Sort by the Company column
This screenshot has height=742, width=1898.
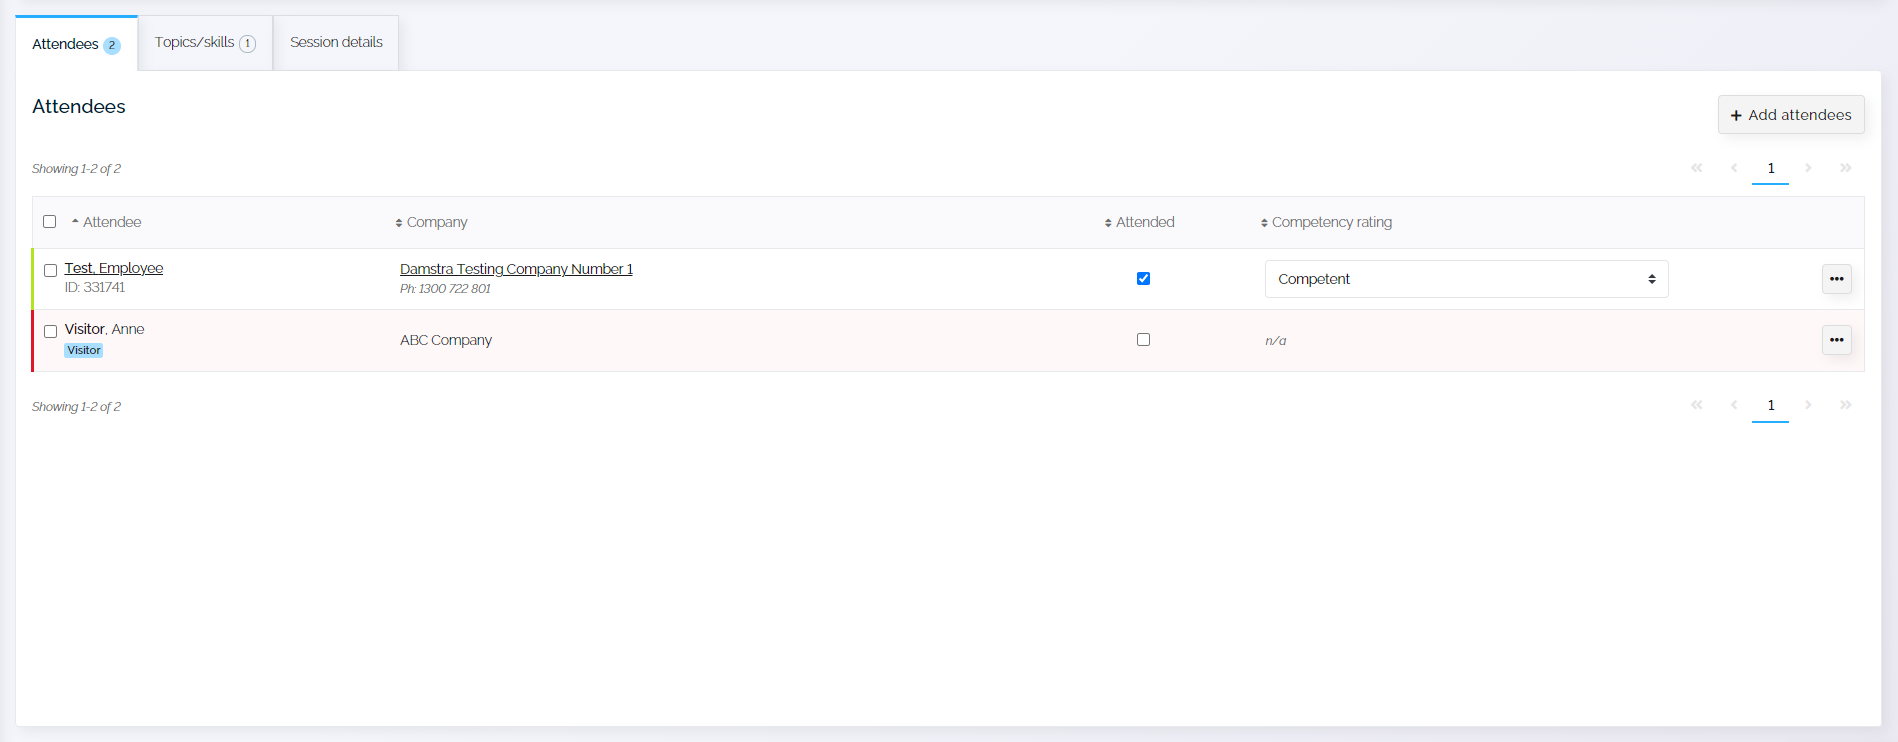[x=436, y=222]
